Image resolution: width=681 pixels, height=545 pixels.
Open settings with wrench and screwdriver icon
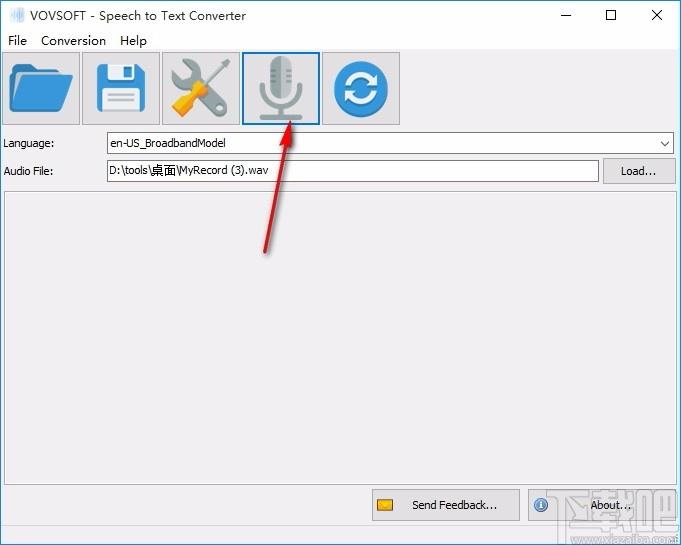coord(201,89)
